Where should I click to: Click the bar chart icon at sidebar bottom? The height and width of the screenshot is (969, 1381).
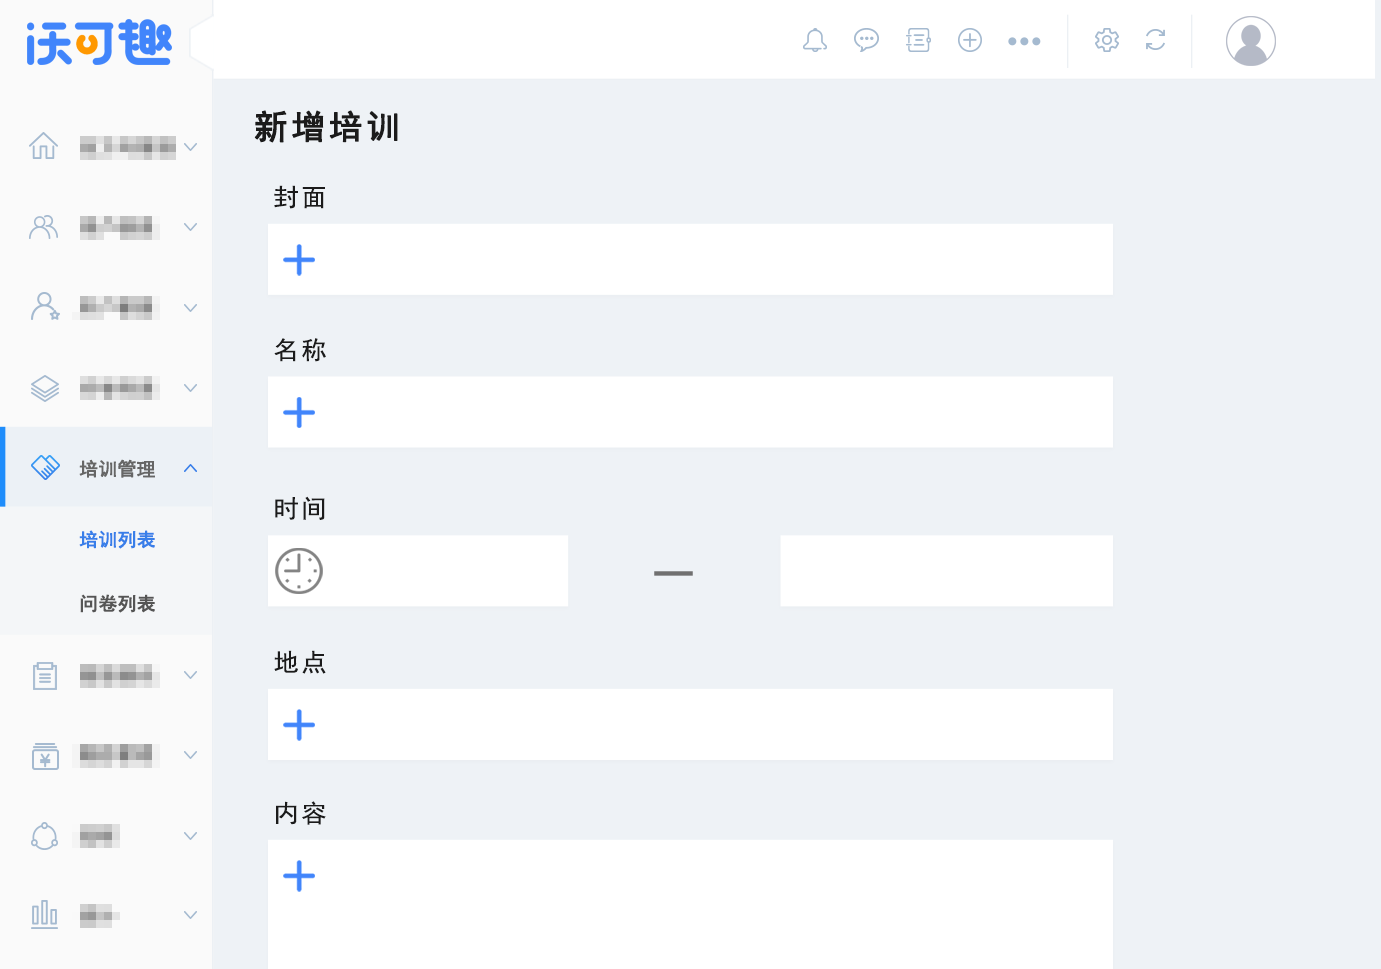(x=44, y=914)
